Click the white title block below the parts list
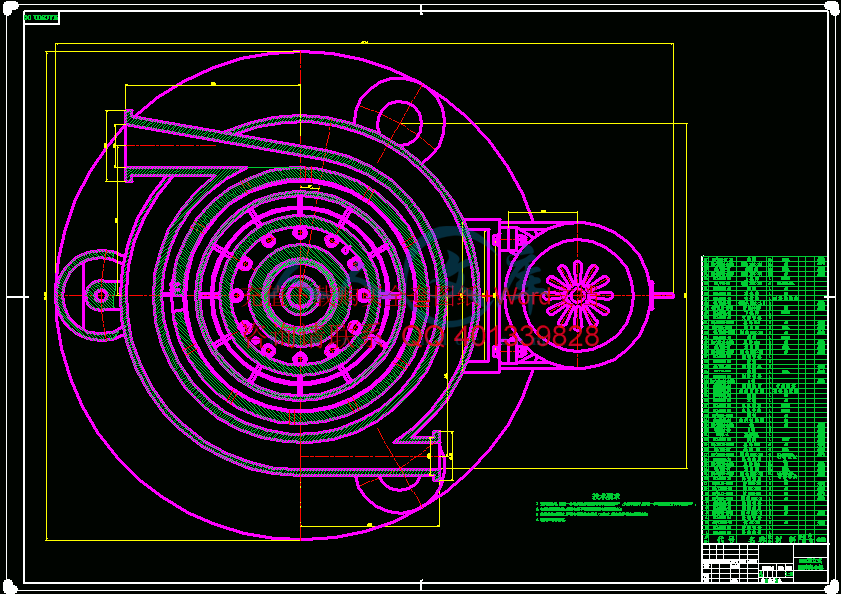Viewport: 841px width, 594px height. [765, 563]
